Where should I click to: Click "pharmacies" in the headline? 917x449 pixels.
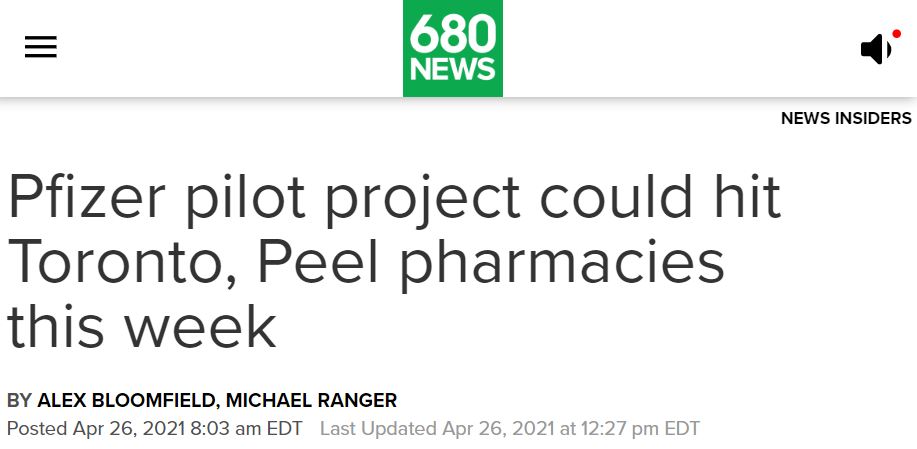[557, 263]
